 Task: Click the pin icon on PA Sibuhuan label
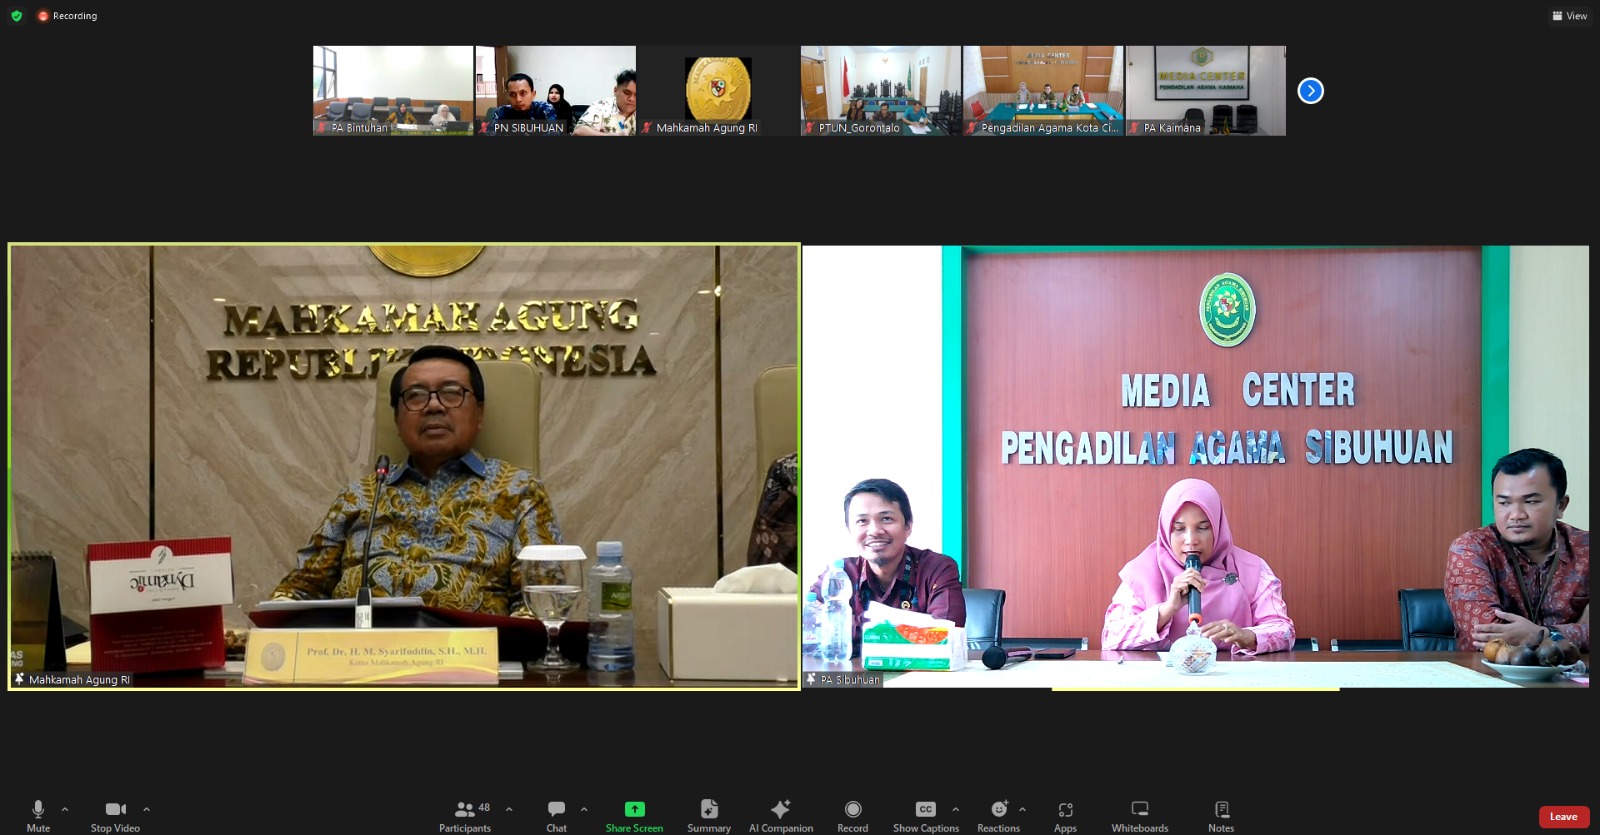pos(811,679)
